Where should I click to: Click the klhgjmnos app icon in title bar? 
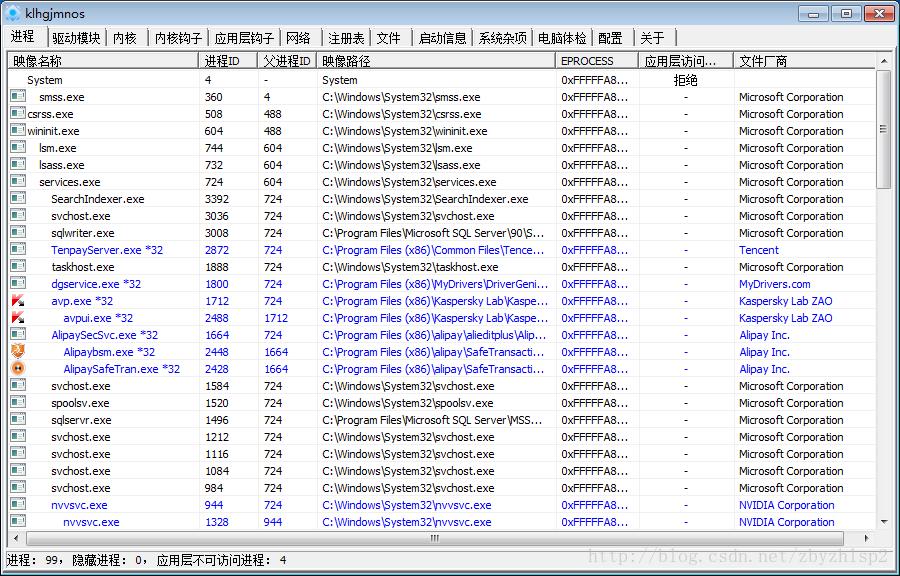[x=13, y=13]
